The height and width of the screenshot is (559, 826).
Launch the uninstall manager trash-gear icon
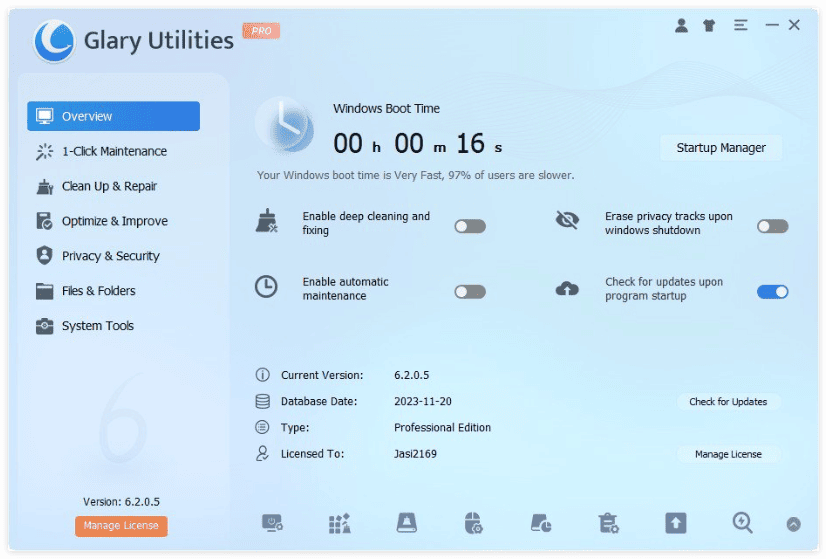608,523
